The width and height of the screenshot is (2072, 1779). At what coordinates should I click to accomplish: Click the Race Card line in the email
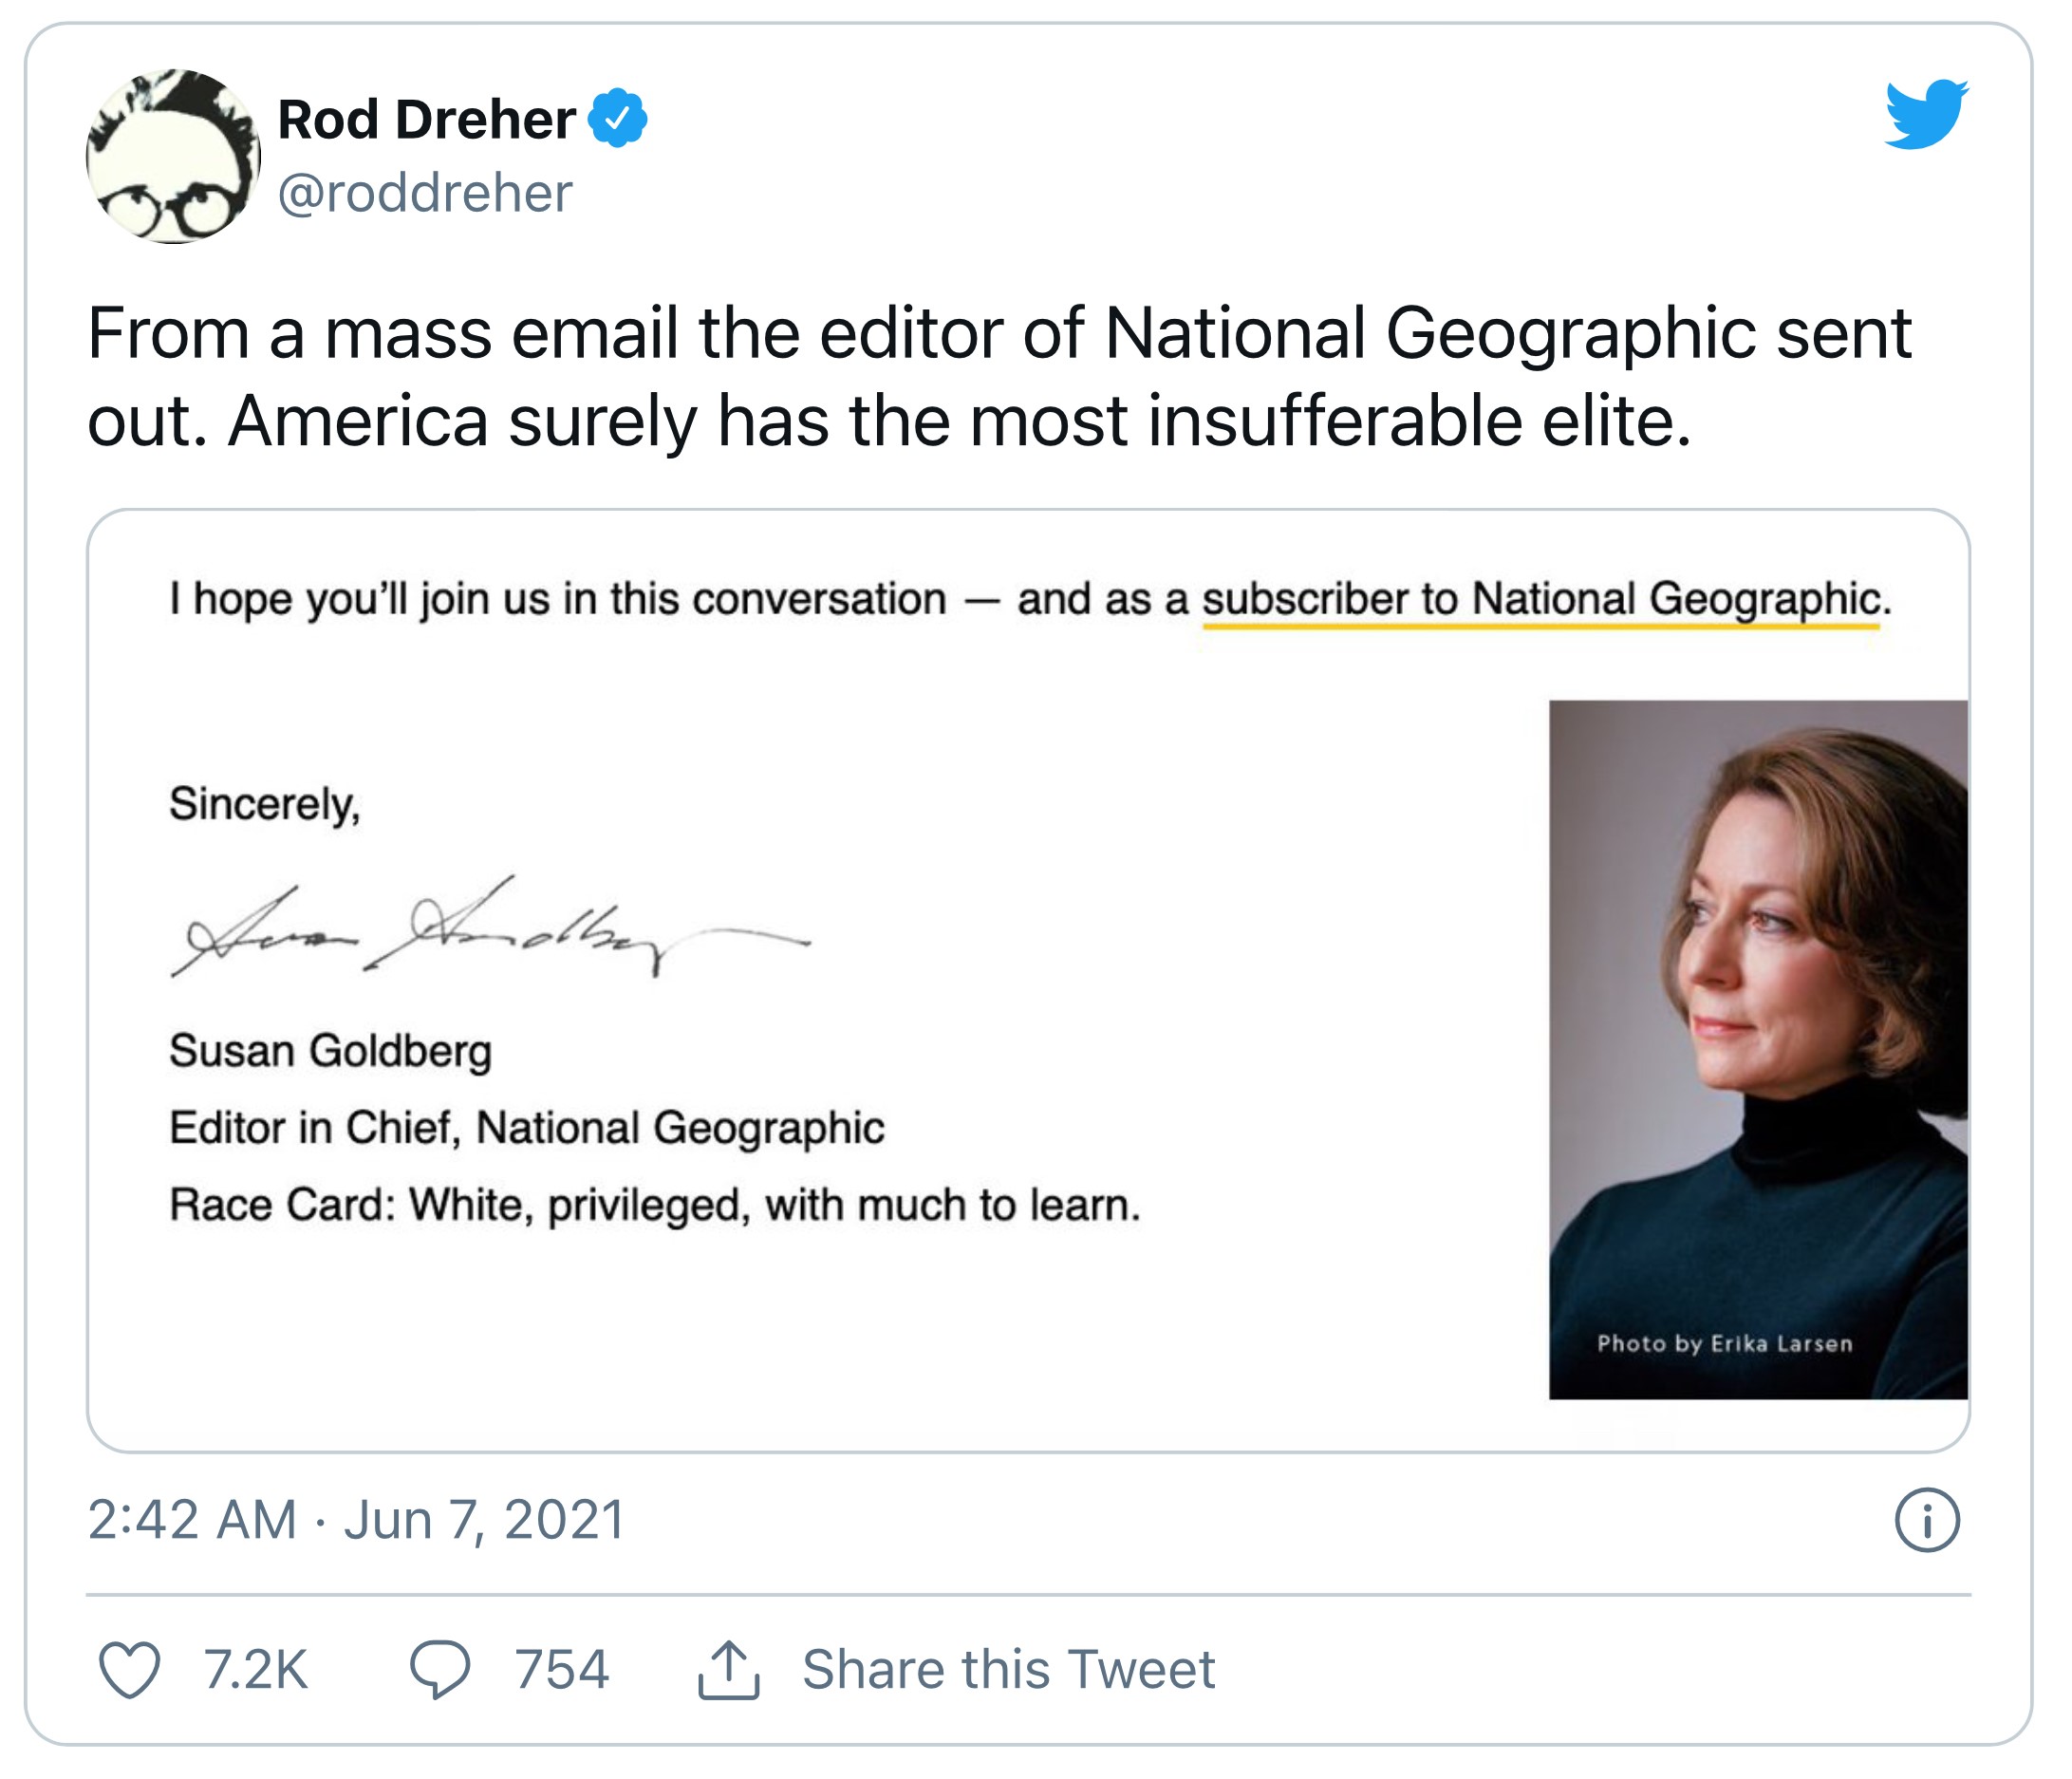(654, 1205)
